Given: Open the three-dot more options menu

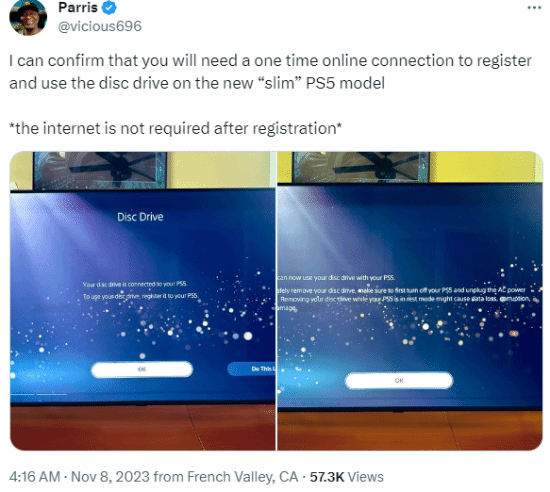Looking at the screenshot, I should tap(534, 8).
